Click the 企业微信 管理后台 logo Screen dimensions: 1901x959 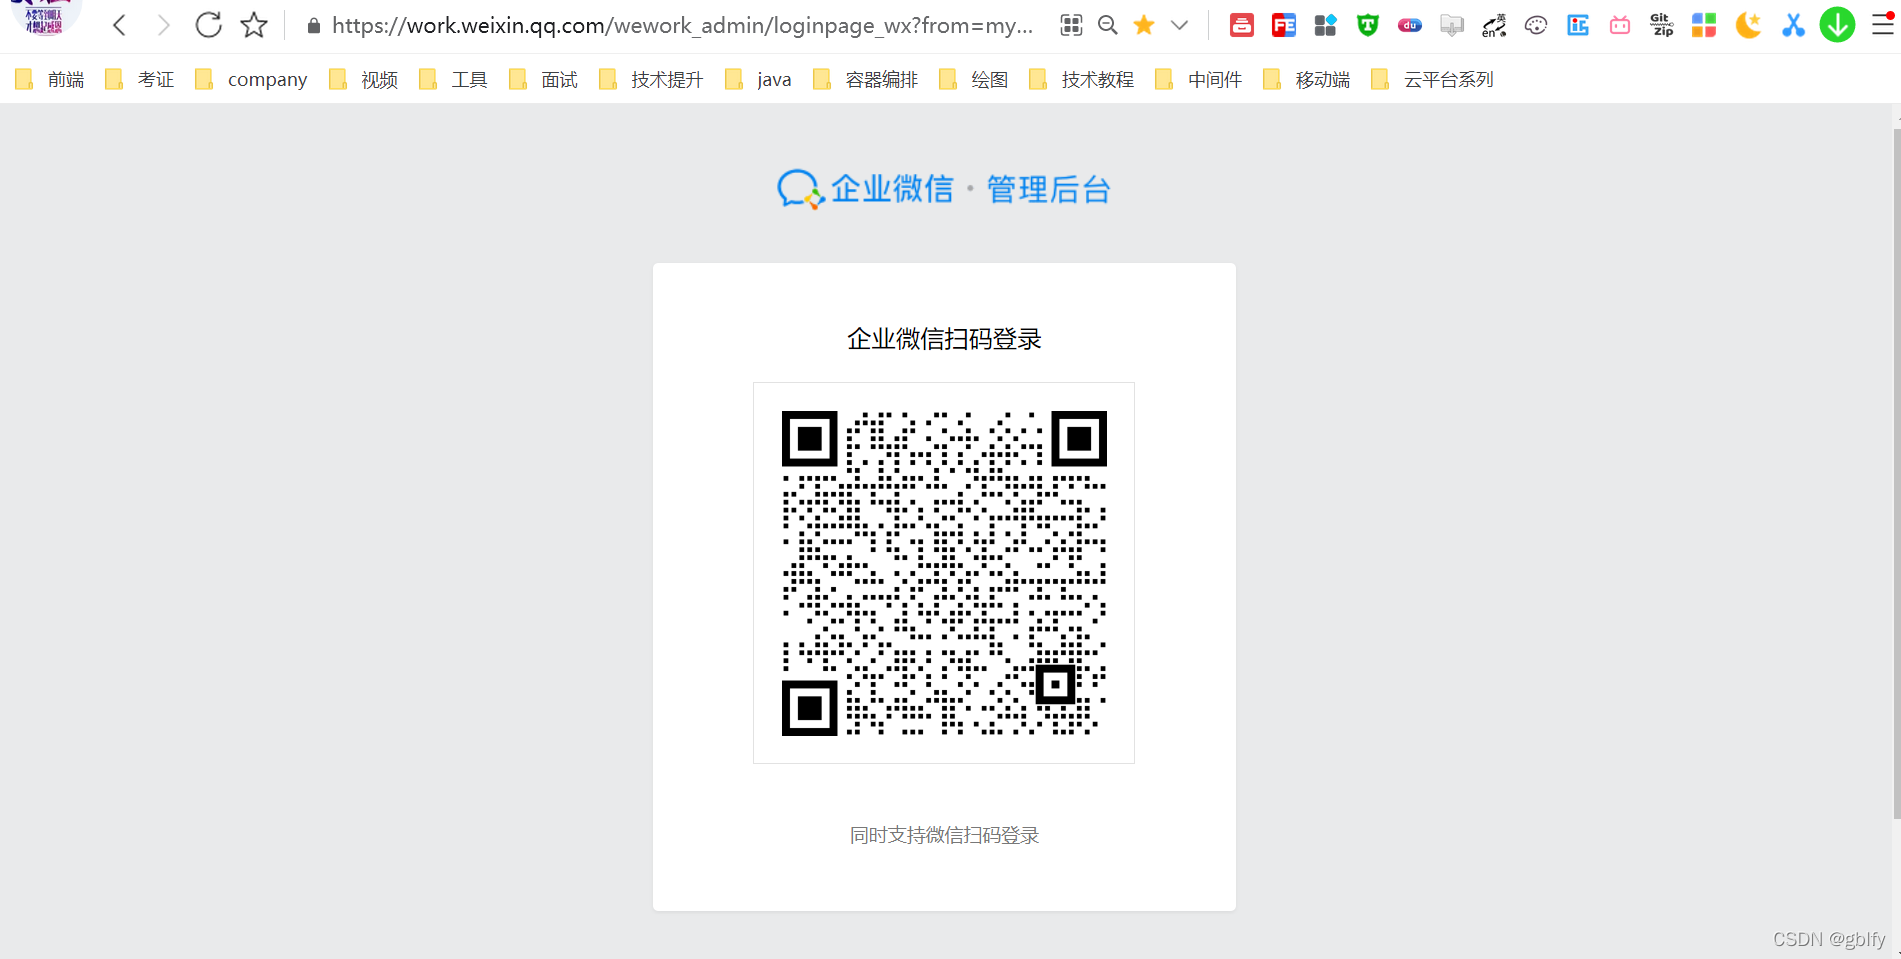coord(944,189)
